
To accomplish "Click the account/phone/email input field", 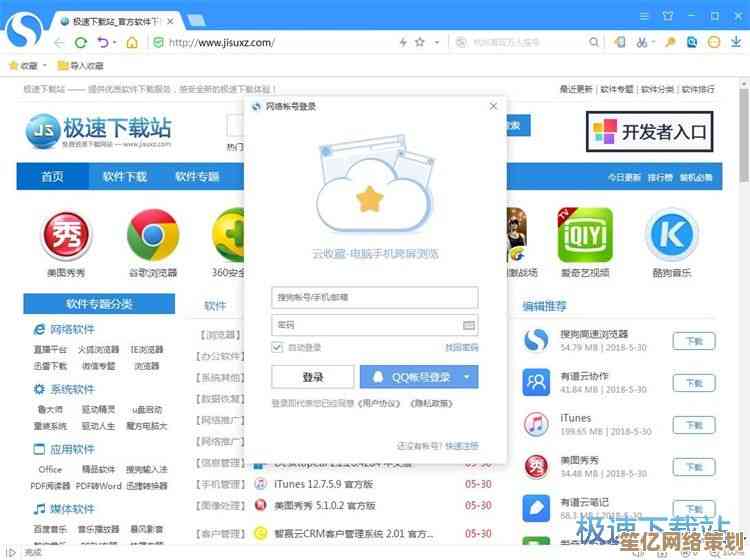I will coord(374,297).
